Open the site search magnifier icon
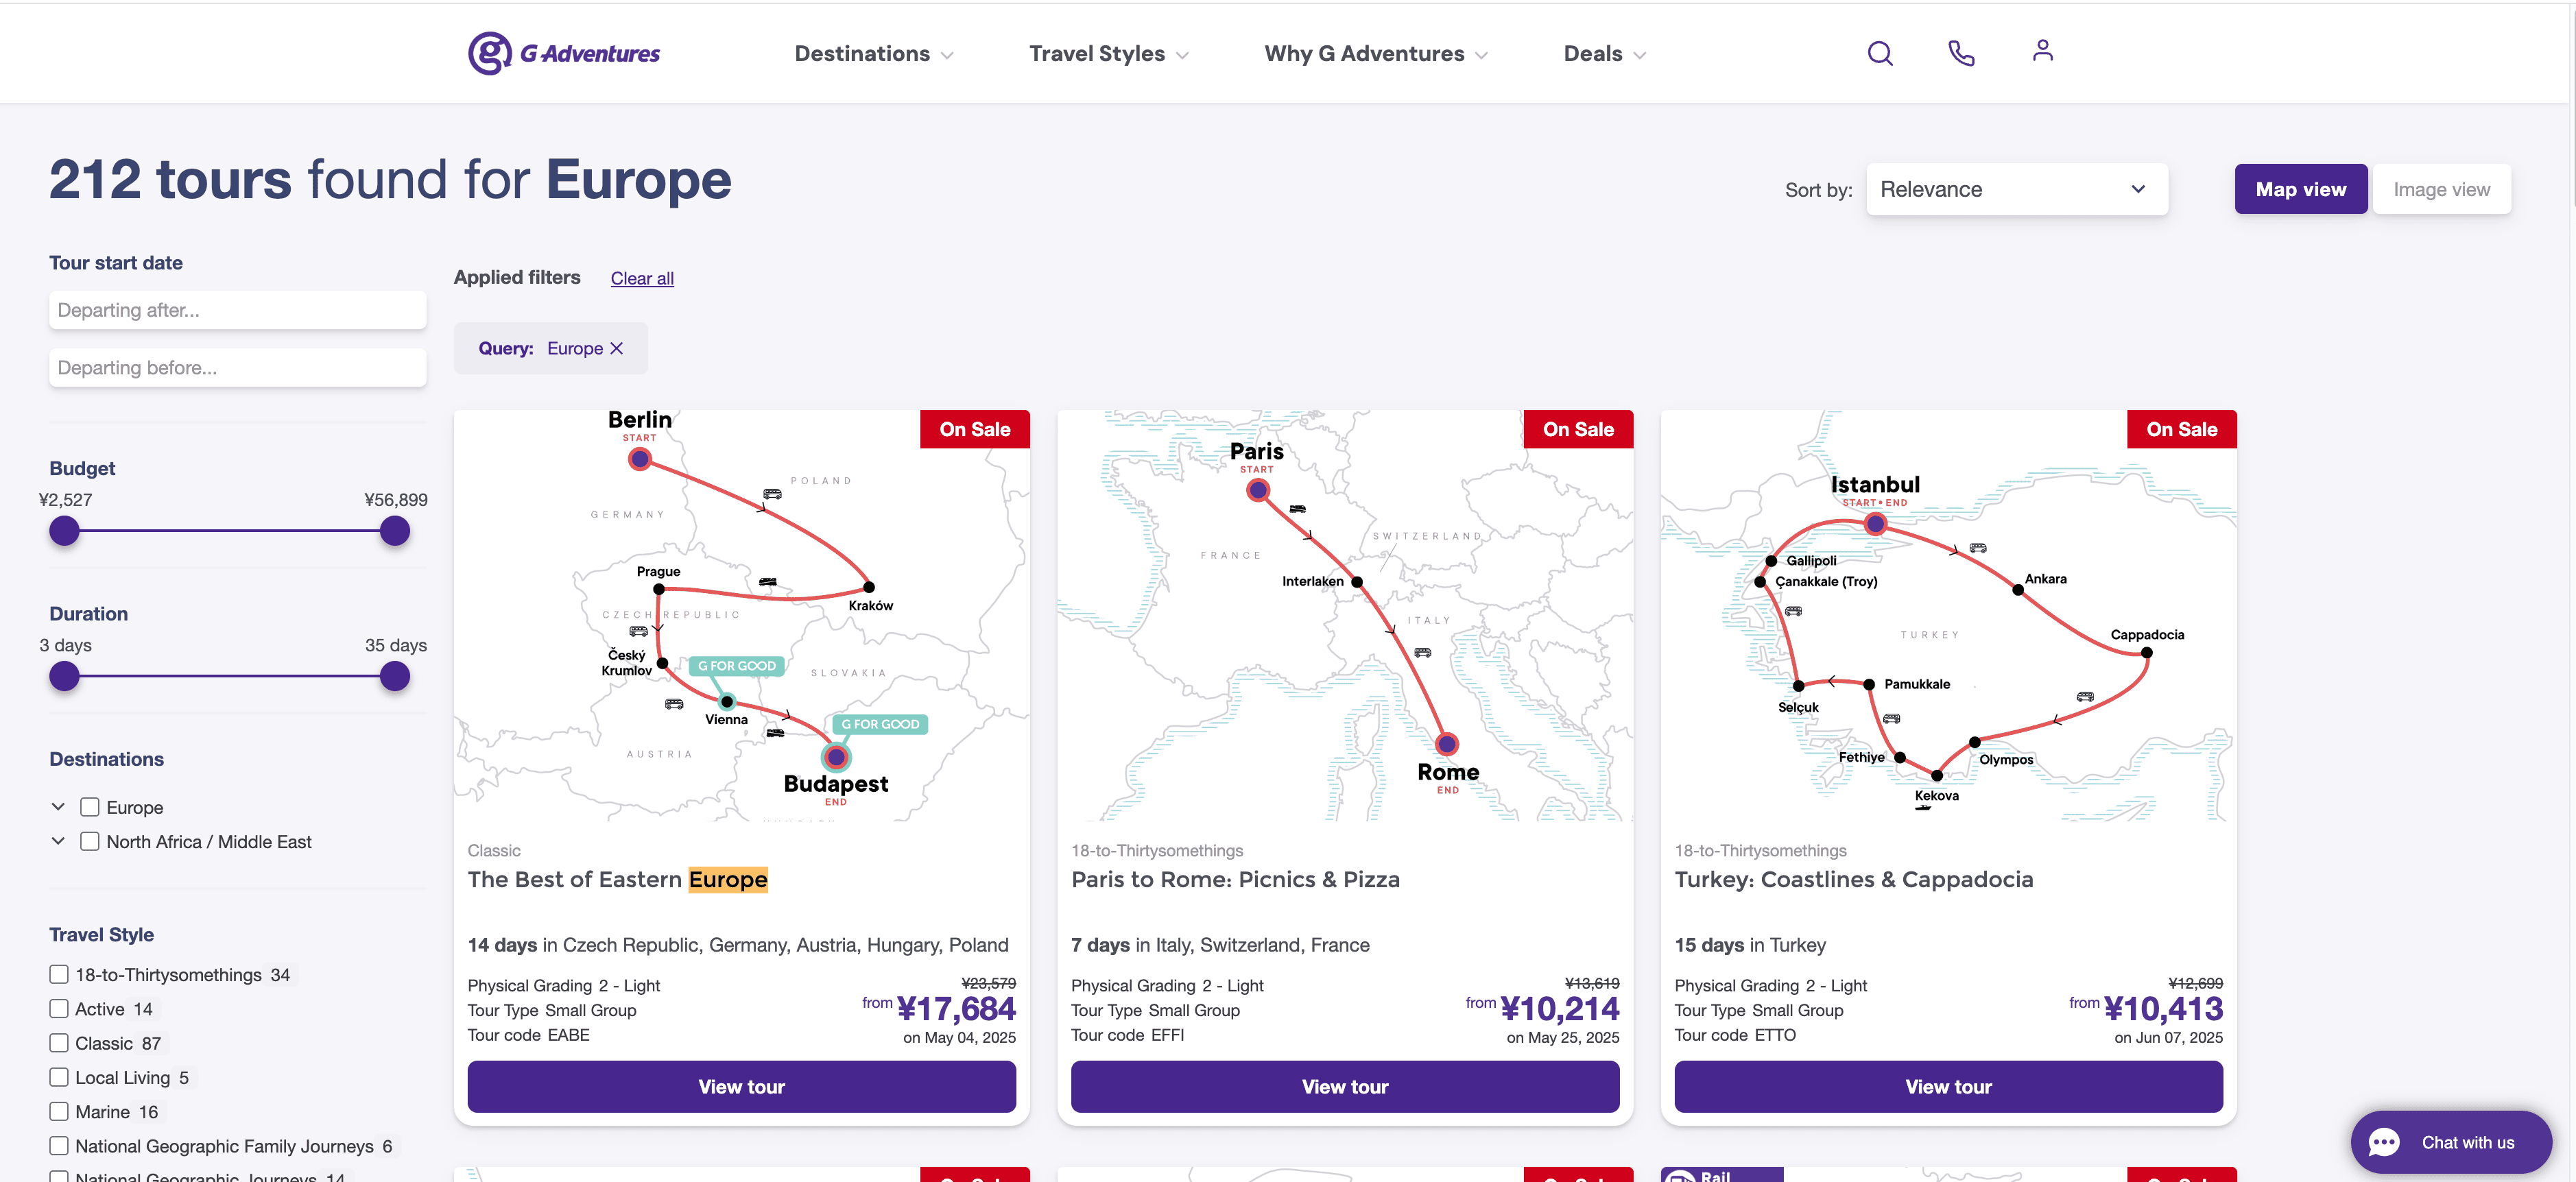Viewport: 2576px width, 1182px height. coord(1879,53)
